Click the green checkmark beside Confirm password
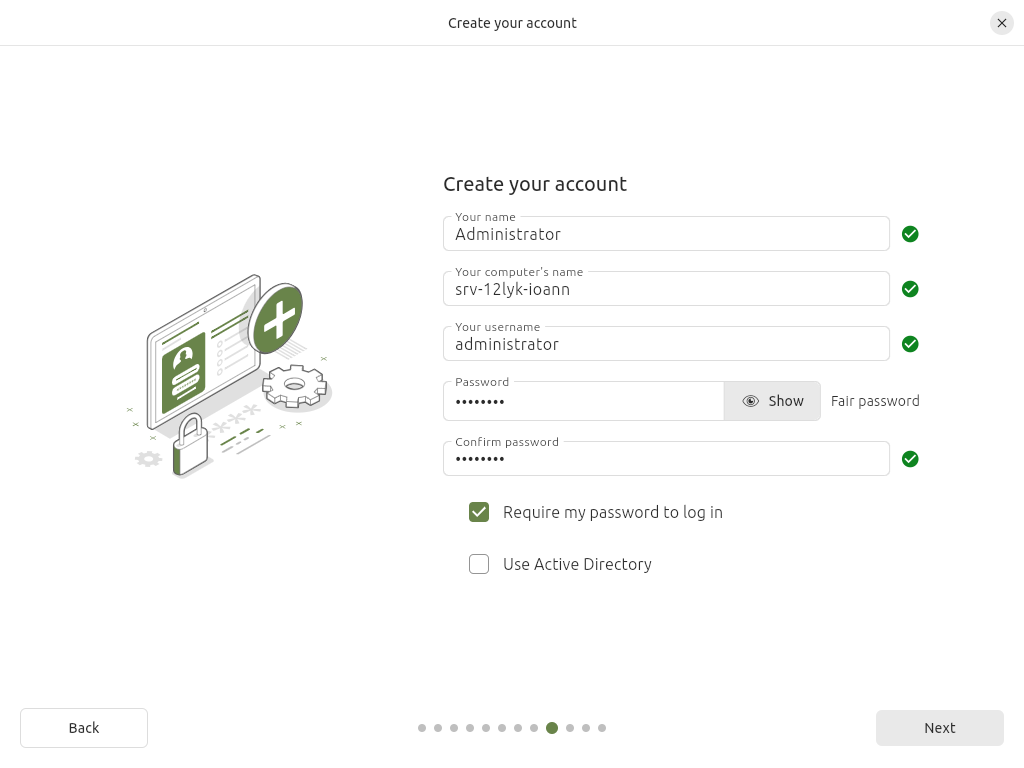This screenshot has height=768, width=1024. pyautogui.click(x=910, y=459)
